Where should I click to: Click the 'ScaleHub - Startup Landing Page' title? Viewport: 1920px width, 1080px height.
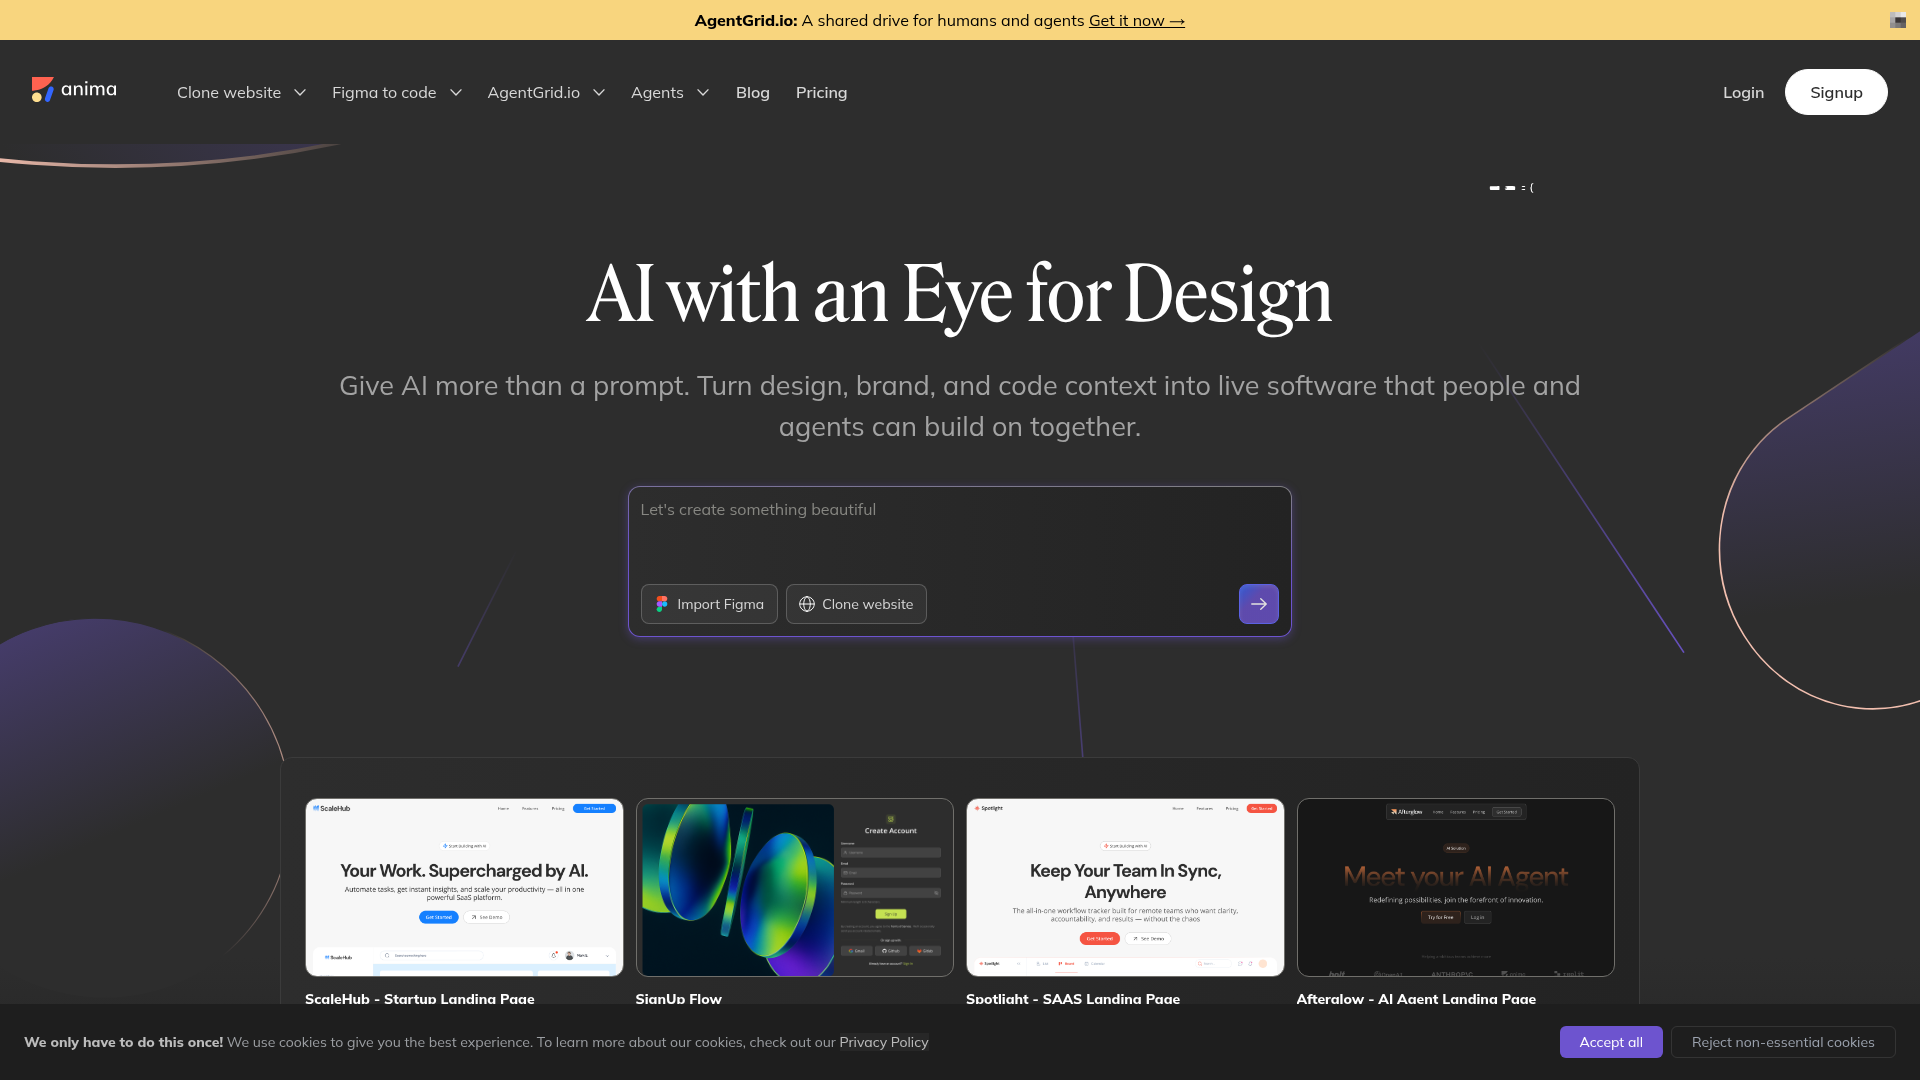(420, 998)
